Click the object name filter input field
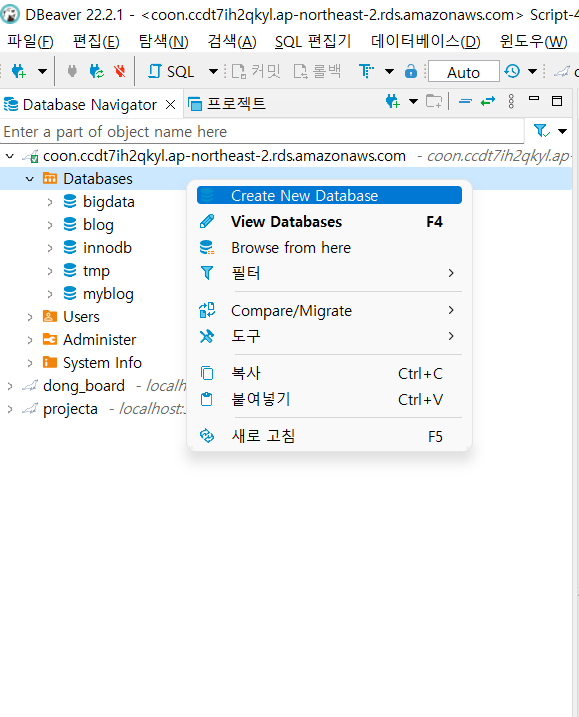579x717 pixels. pyautogui.click(x=262, y=132)
